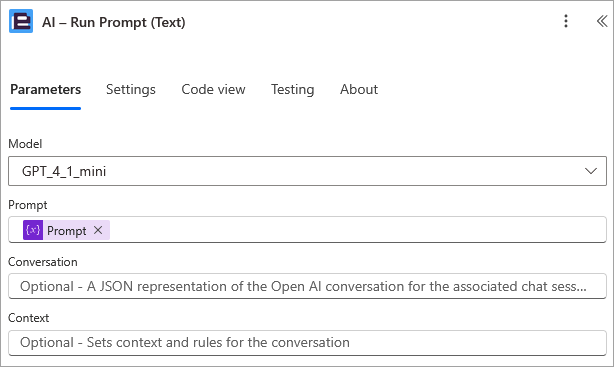Show the About tab
The width and height of the screenshot is (614, 367).
[359, 89]
